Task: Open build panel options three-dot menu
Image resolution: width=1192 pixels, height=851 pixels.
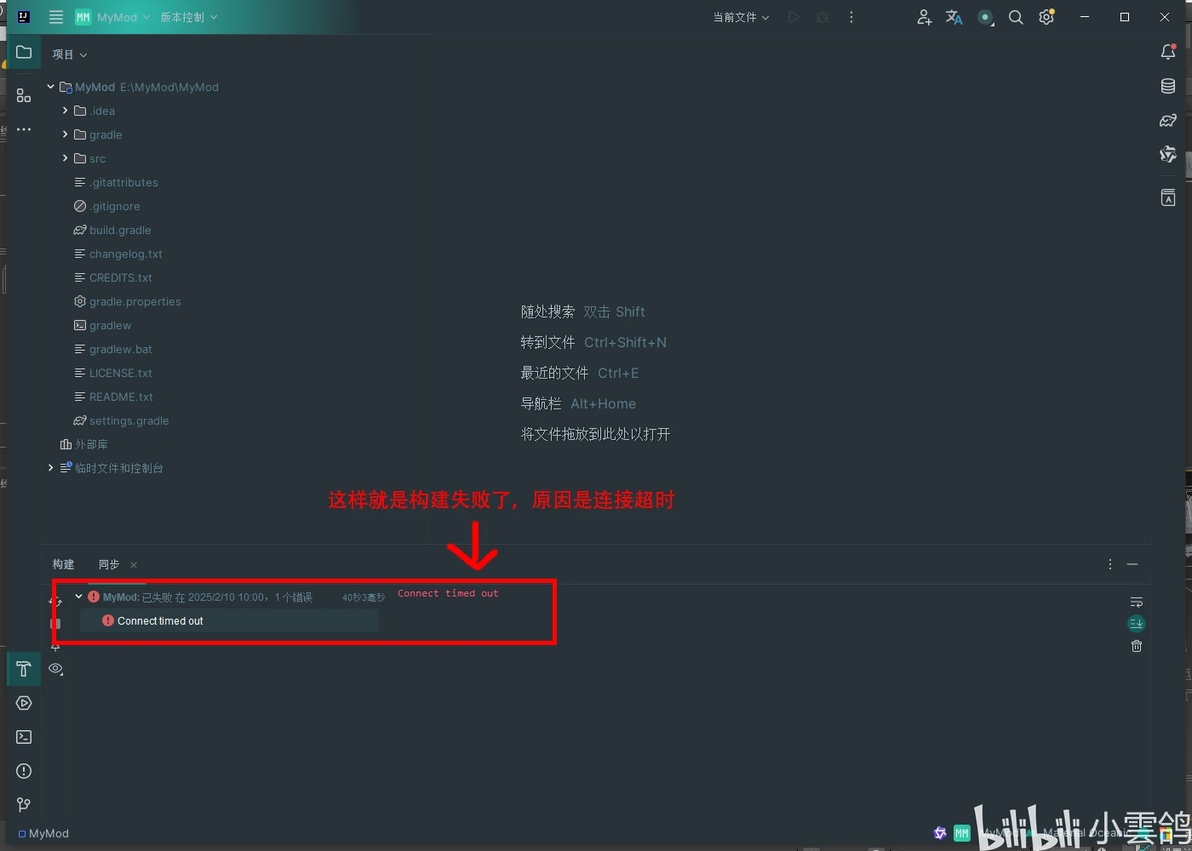Action: click(1110, 564)
